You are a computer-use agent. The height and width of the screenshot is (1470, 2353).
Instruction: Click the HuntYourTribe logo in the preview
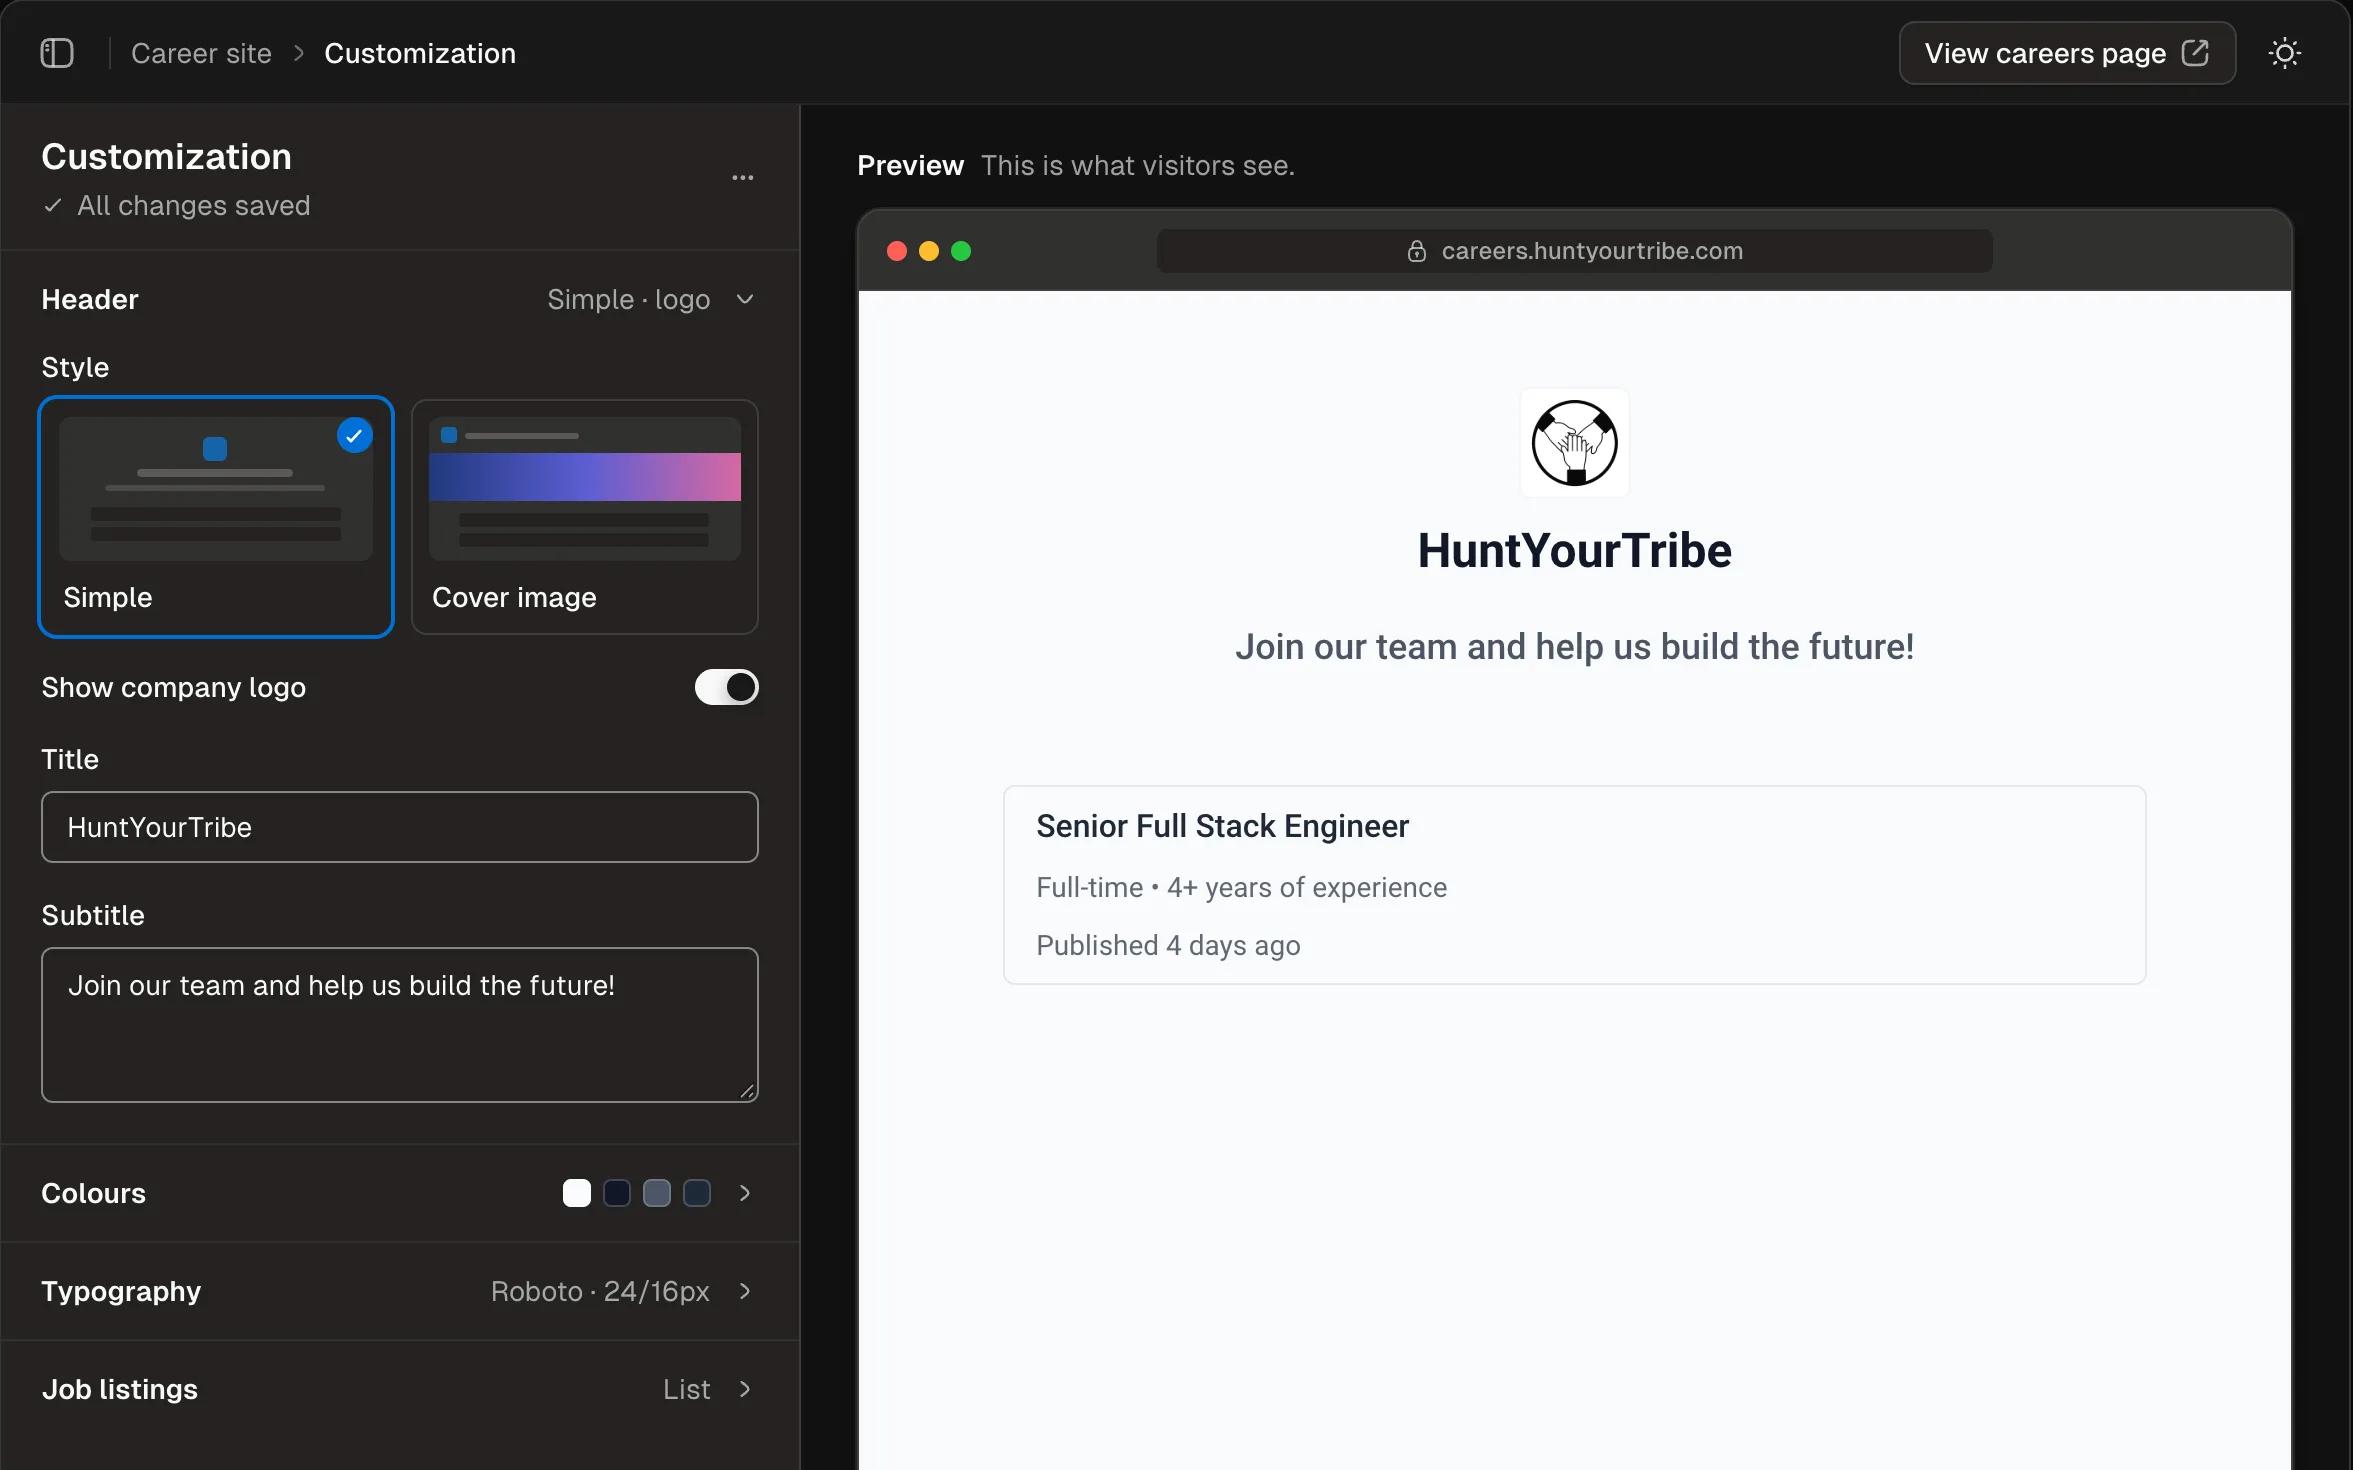pyautogui.click(x=1574, y=443)
